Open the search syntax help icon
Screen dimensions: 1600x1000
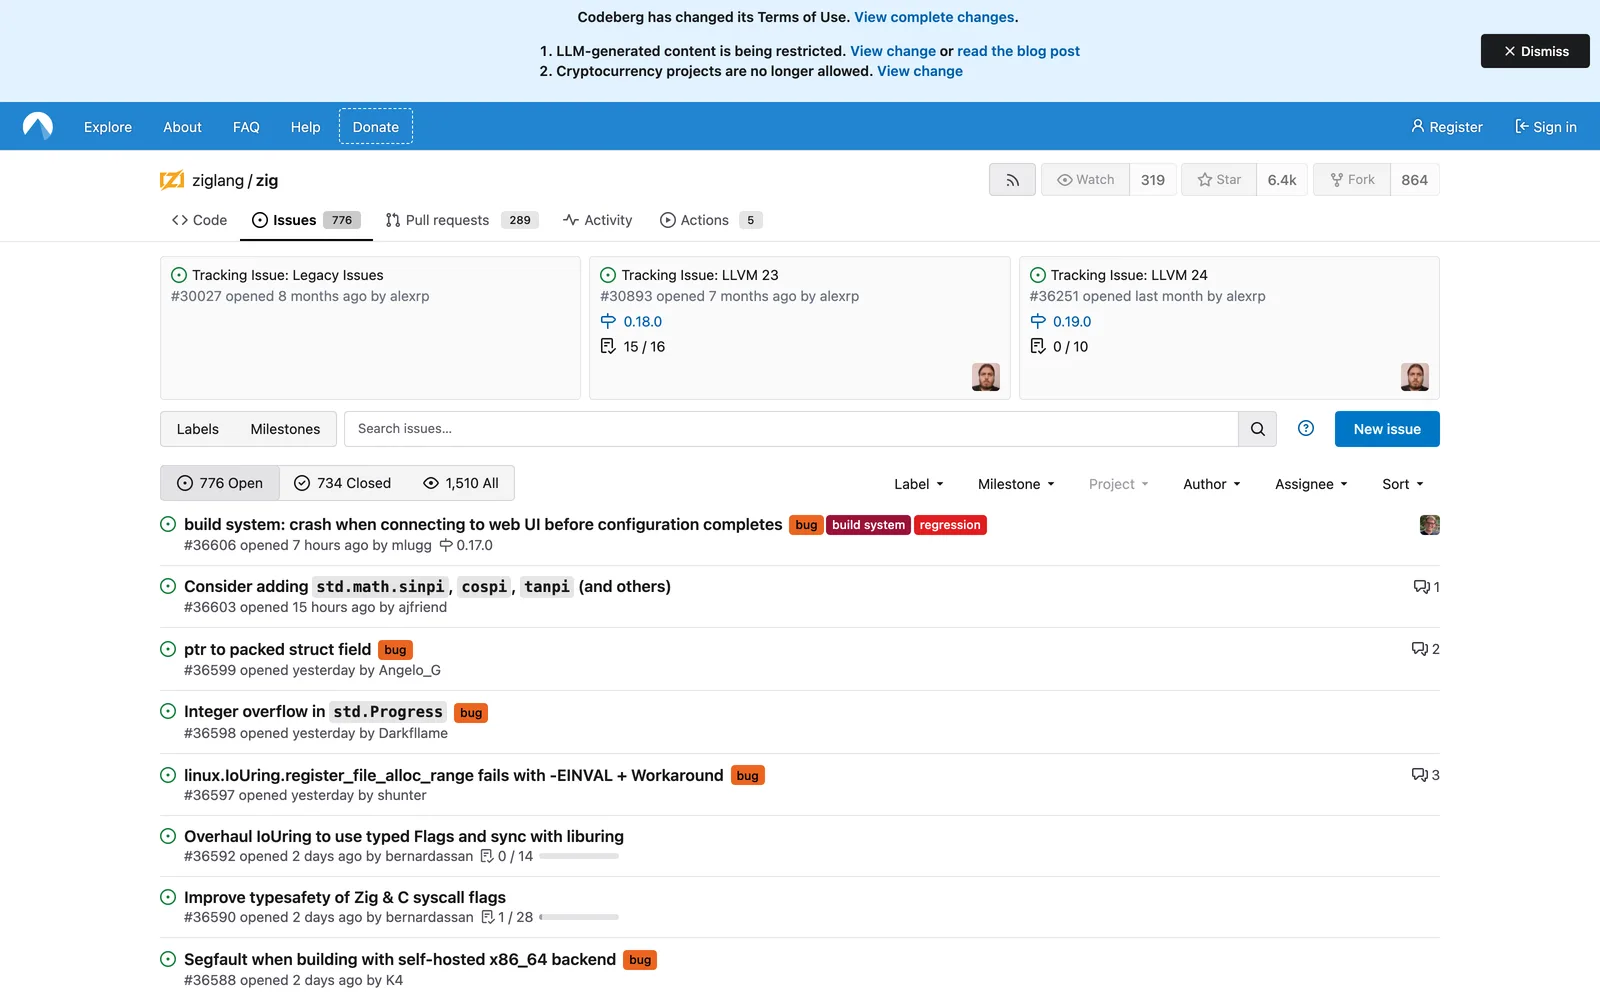point(1306,428)
